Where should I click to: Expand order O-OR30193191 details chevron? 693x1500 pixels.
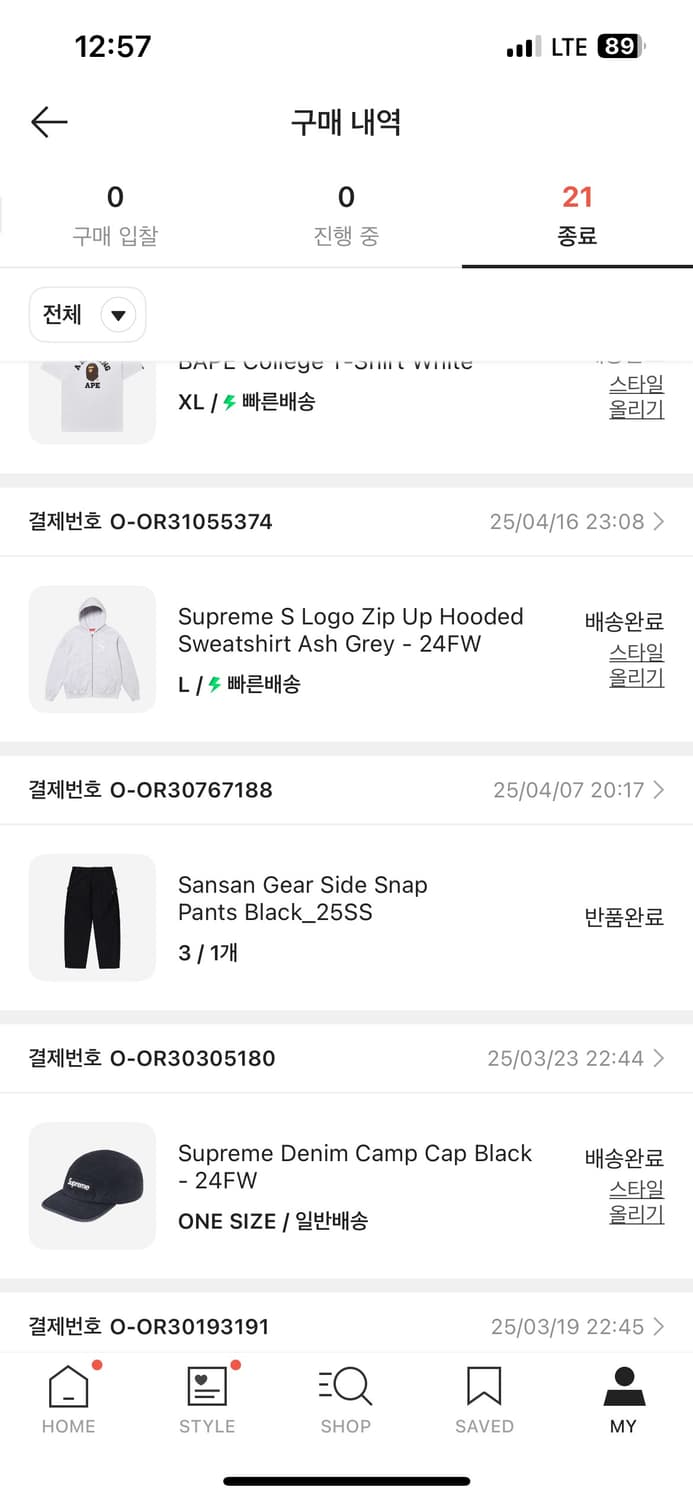click(x=658, y=1327)
